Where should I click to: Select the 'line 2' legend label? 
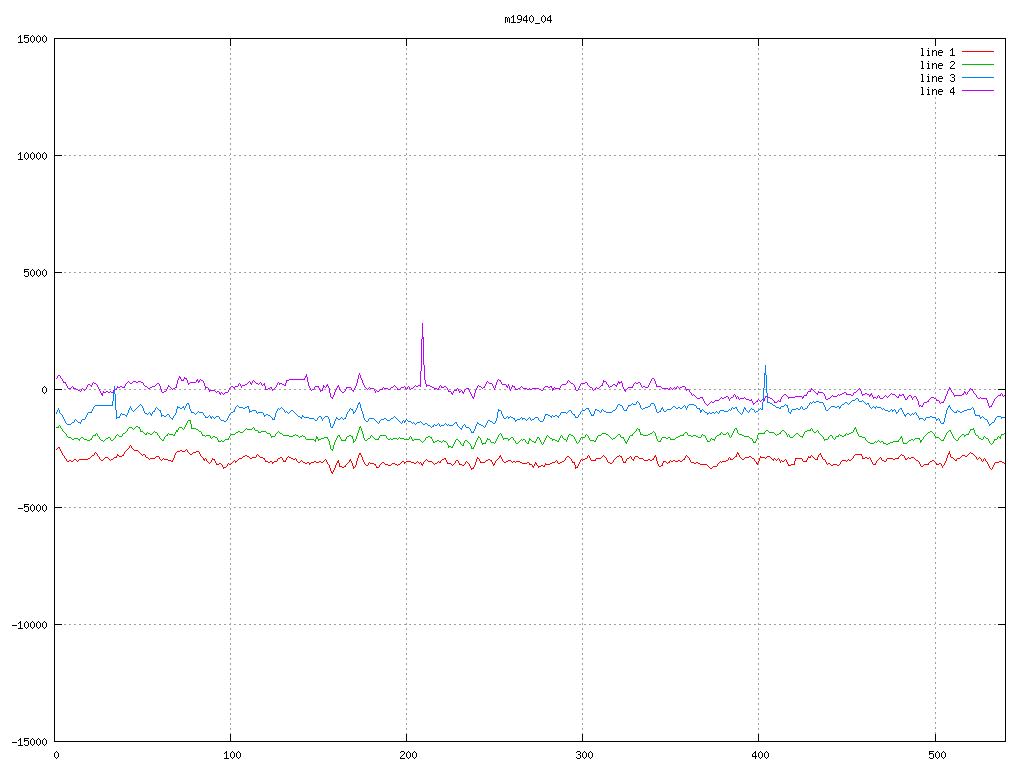click(937, 65)
